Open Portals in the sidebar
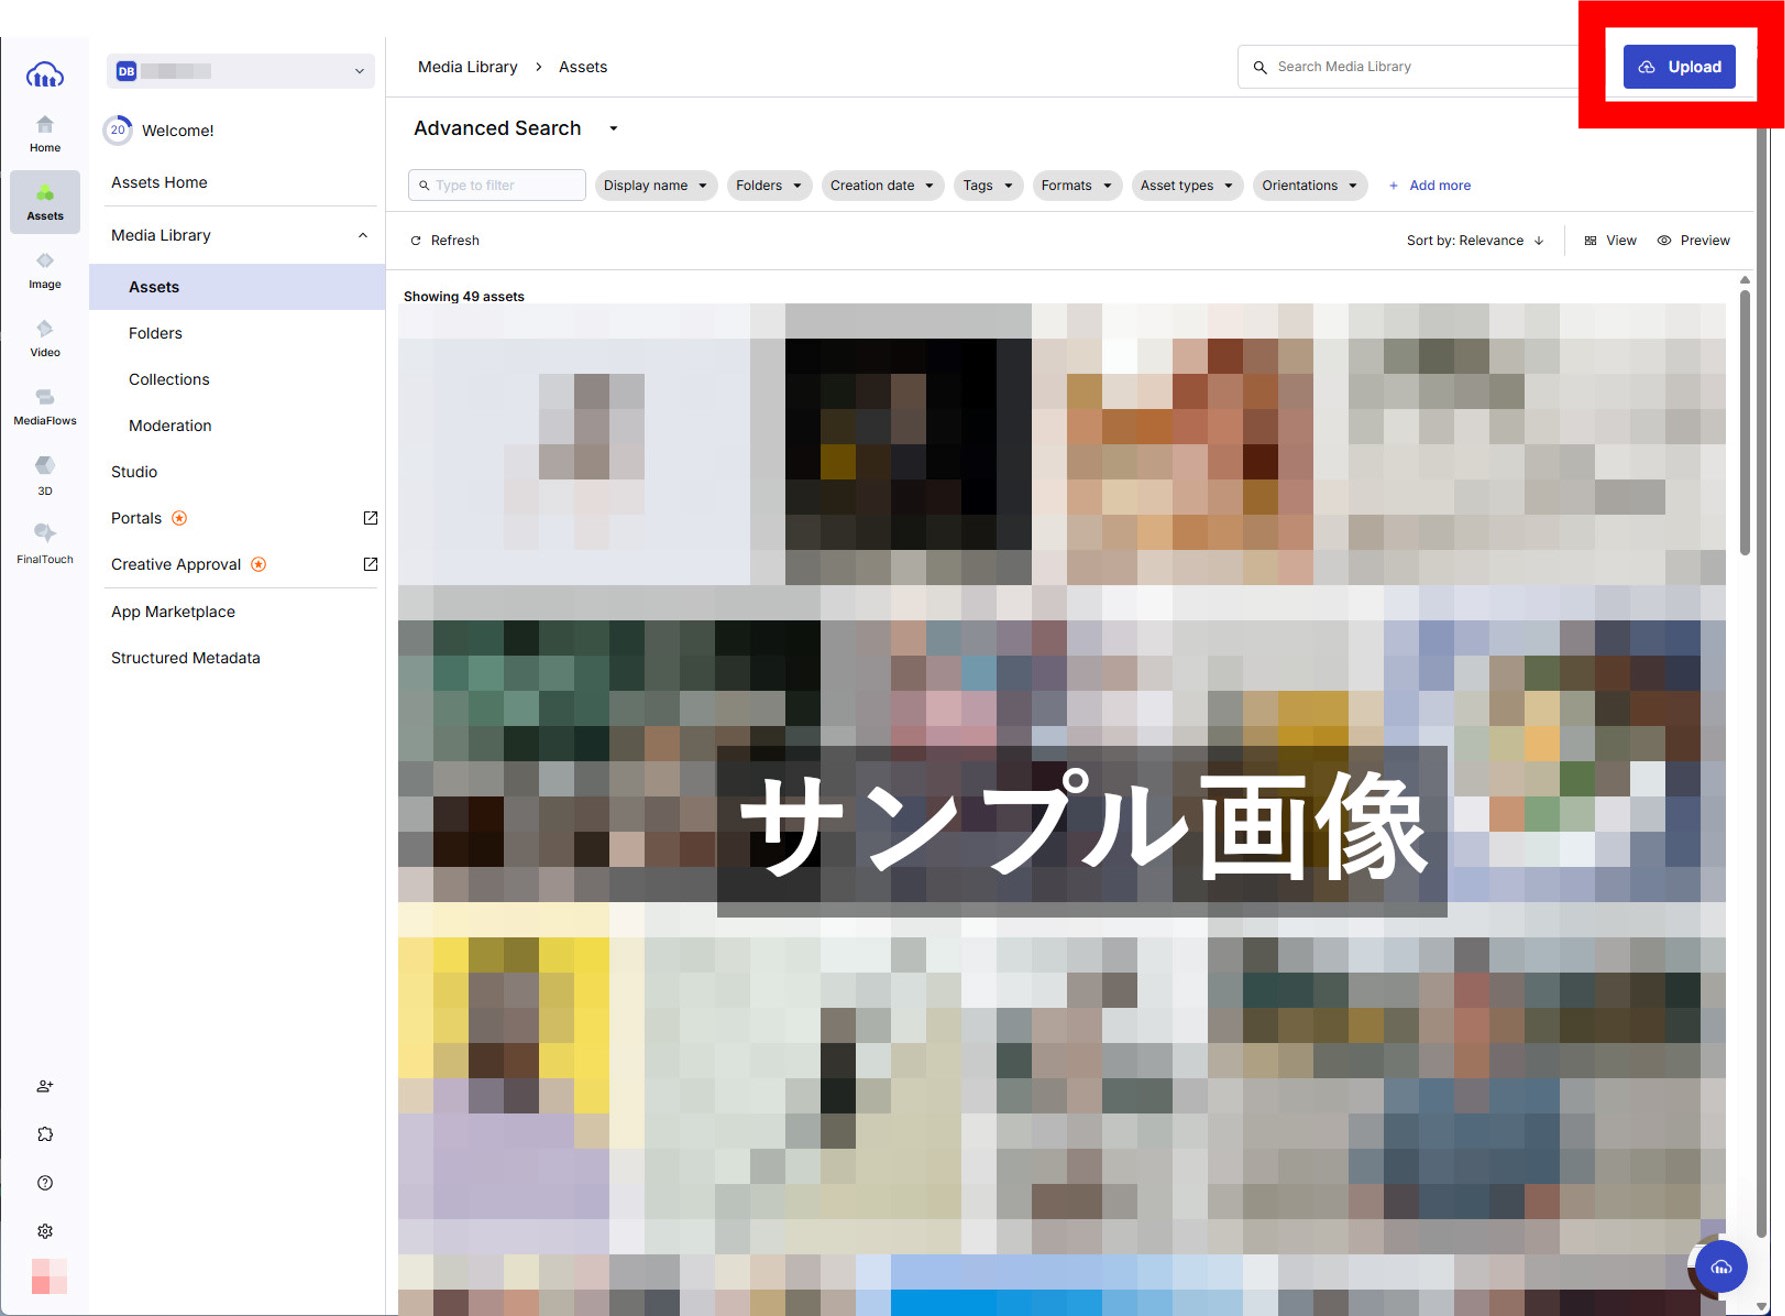 pos(136,518)
